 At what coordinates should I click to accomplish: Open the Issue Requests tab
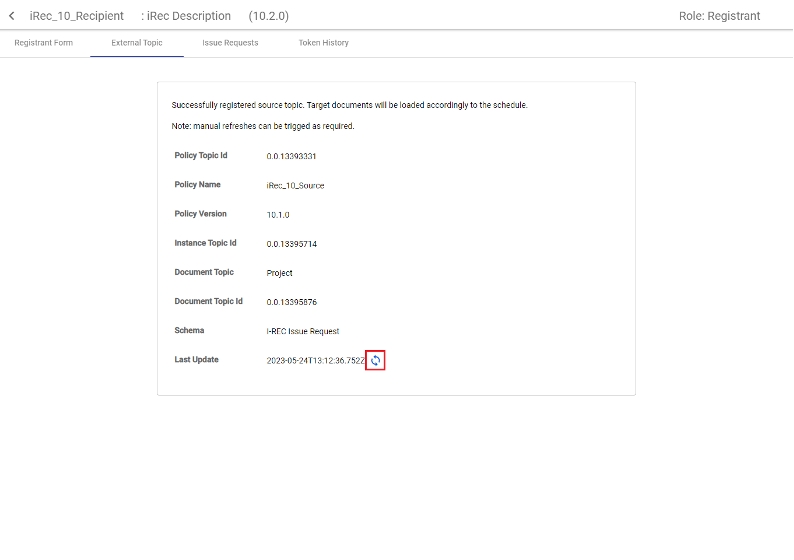pos(230,43)
